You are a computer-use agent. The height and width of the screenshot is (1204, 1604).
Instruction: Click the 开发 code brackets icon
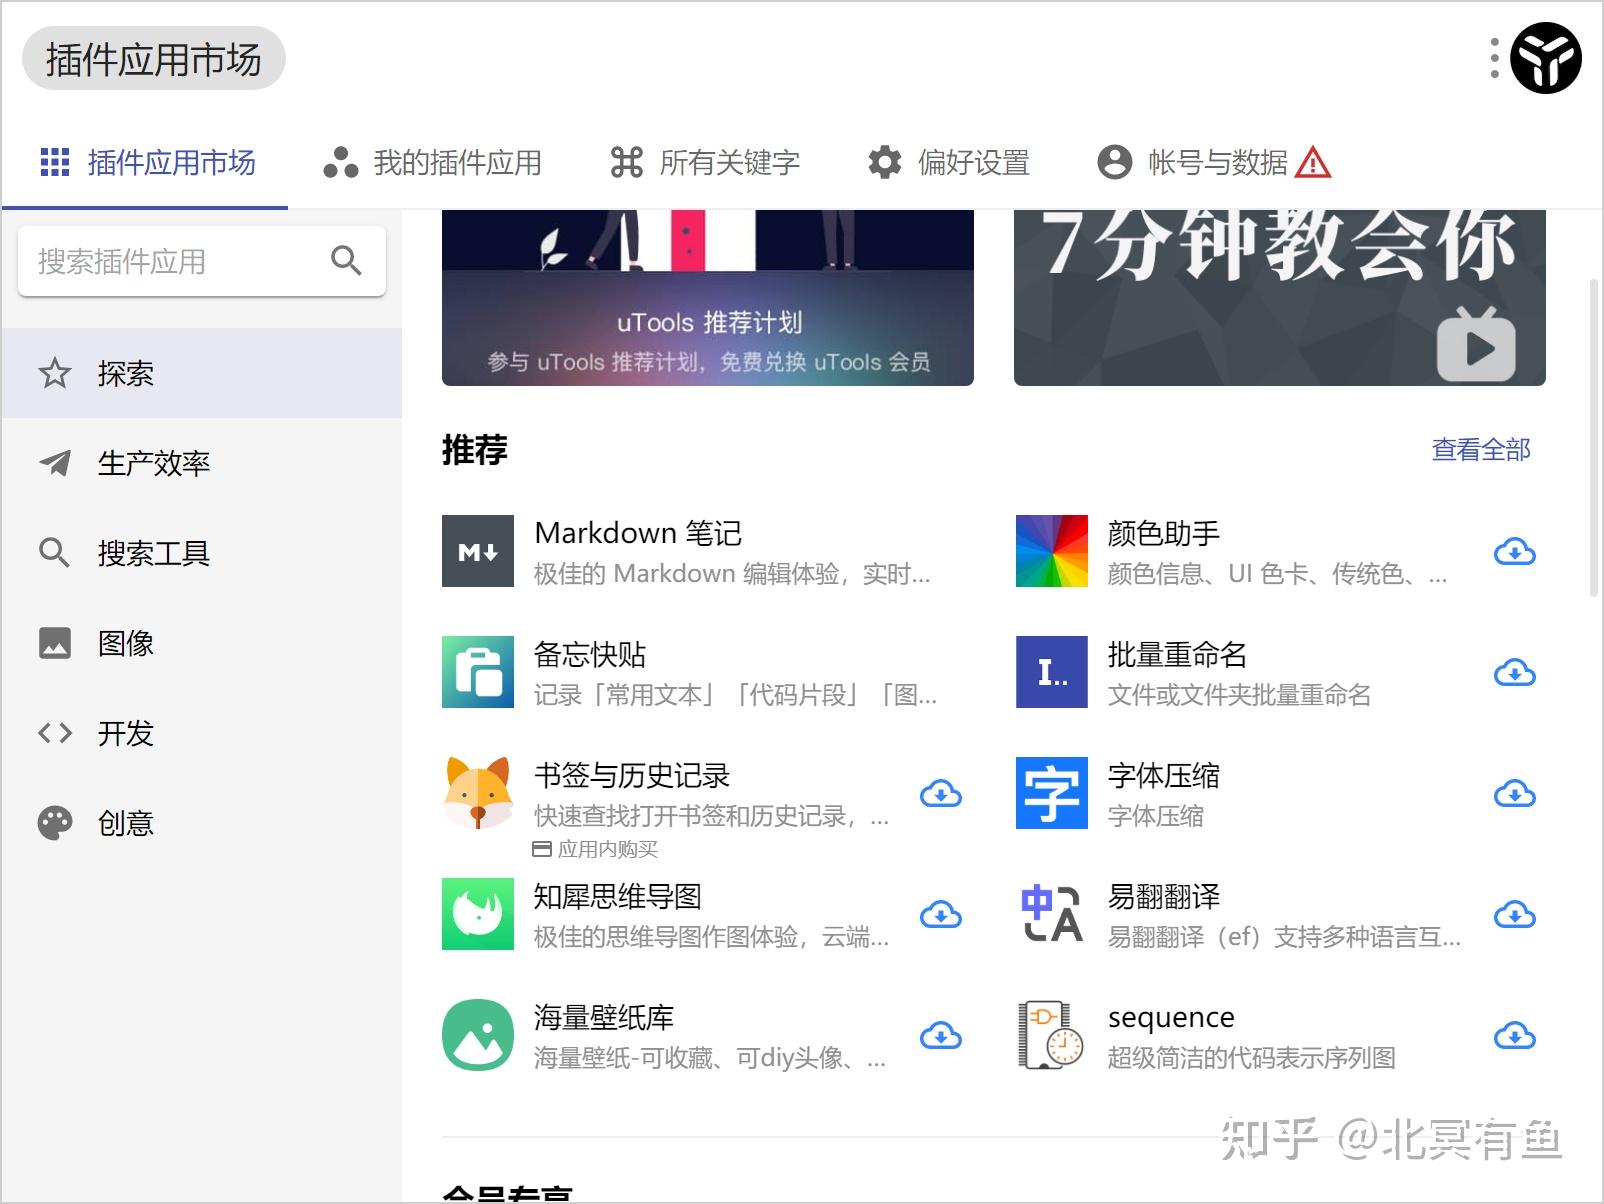55,733
